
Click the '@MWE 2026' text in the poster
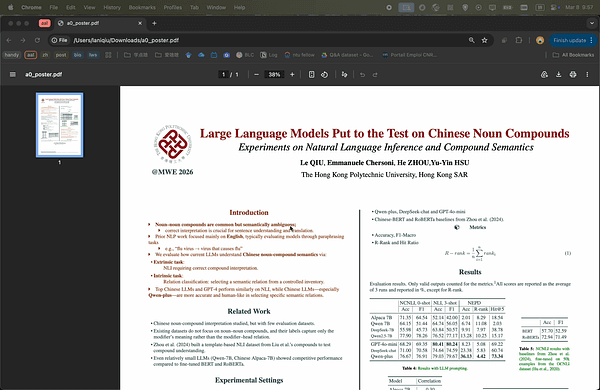[173, 172]
